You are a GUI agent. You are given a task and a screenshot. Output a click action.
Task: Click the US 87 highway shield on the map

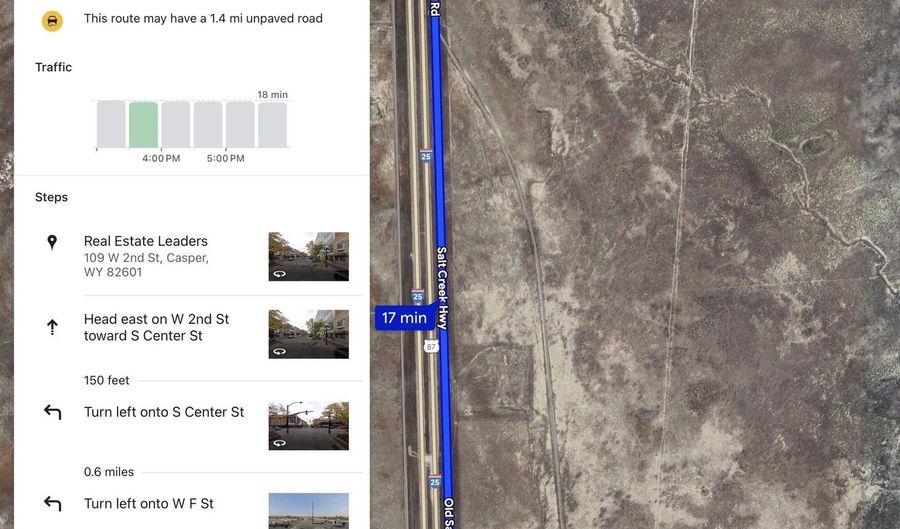click(x=432, y=346)
